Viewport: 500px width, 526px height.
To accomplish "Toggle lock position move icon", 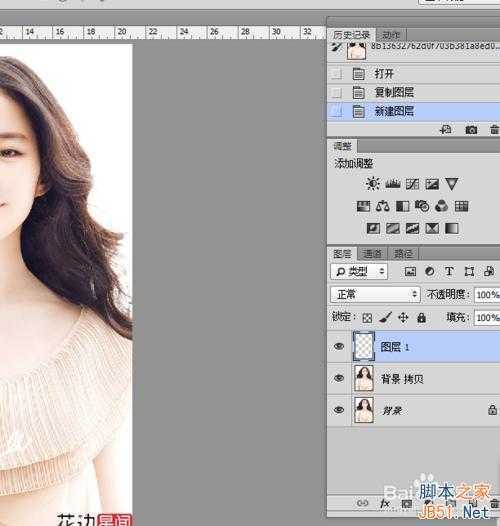I will pyautogui.click(x=403, y=317).
